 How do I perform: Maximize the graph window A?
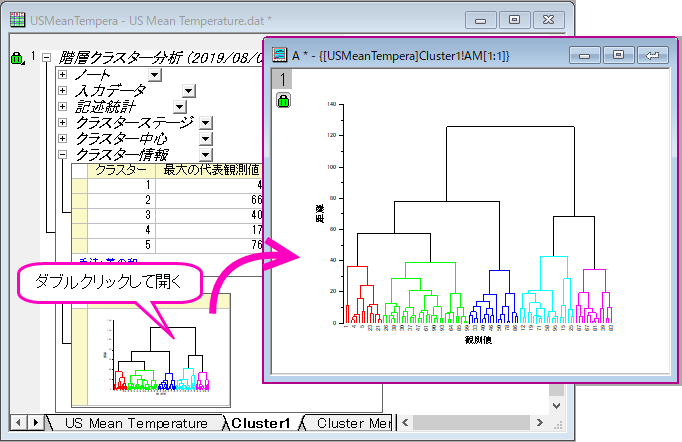pyautogui.click(x=618, y=55)
